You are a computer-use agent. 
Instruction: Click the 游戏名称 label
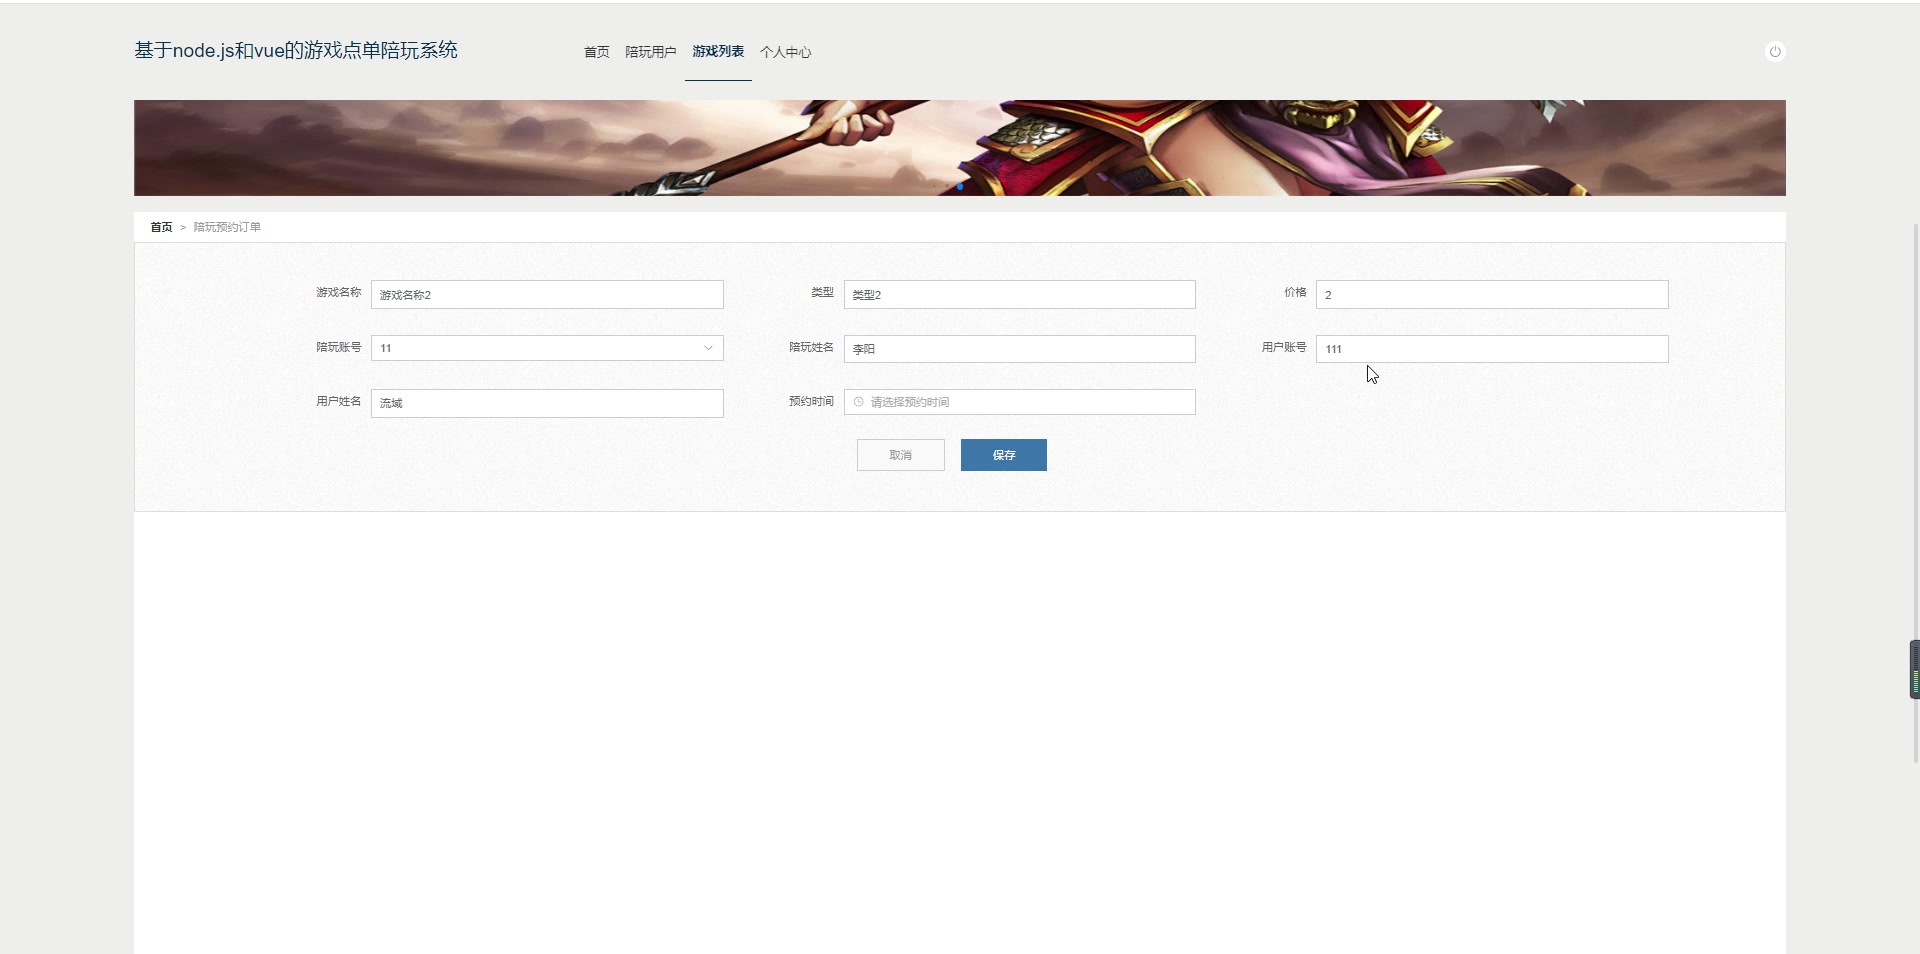[x=339, y=292]
